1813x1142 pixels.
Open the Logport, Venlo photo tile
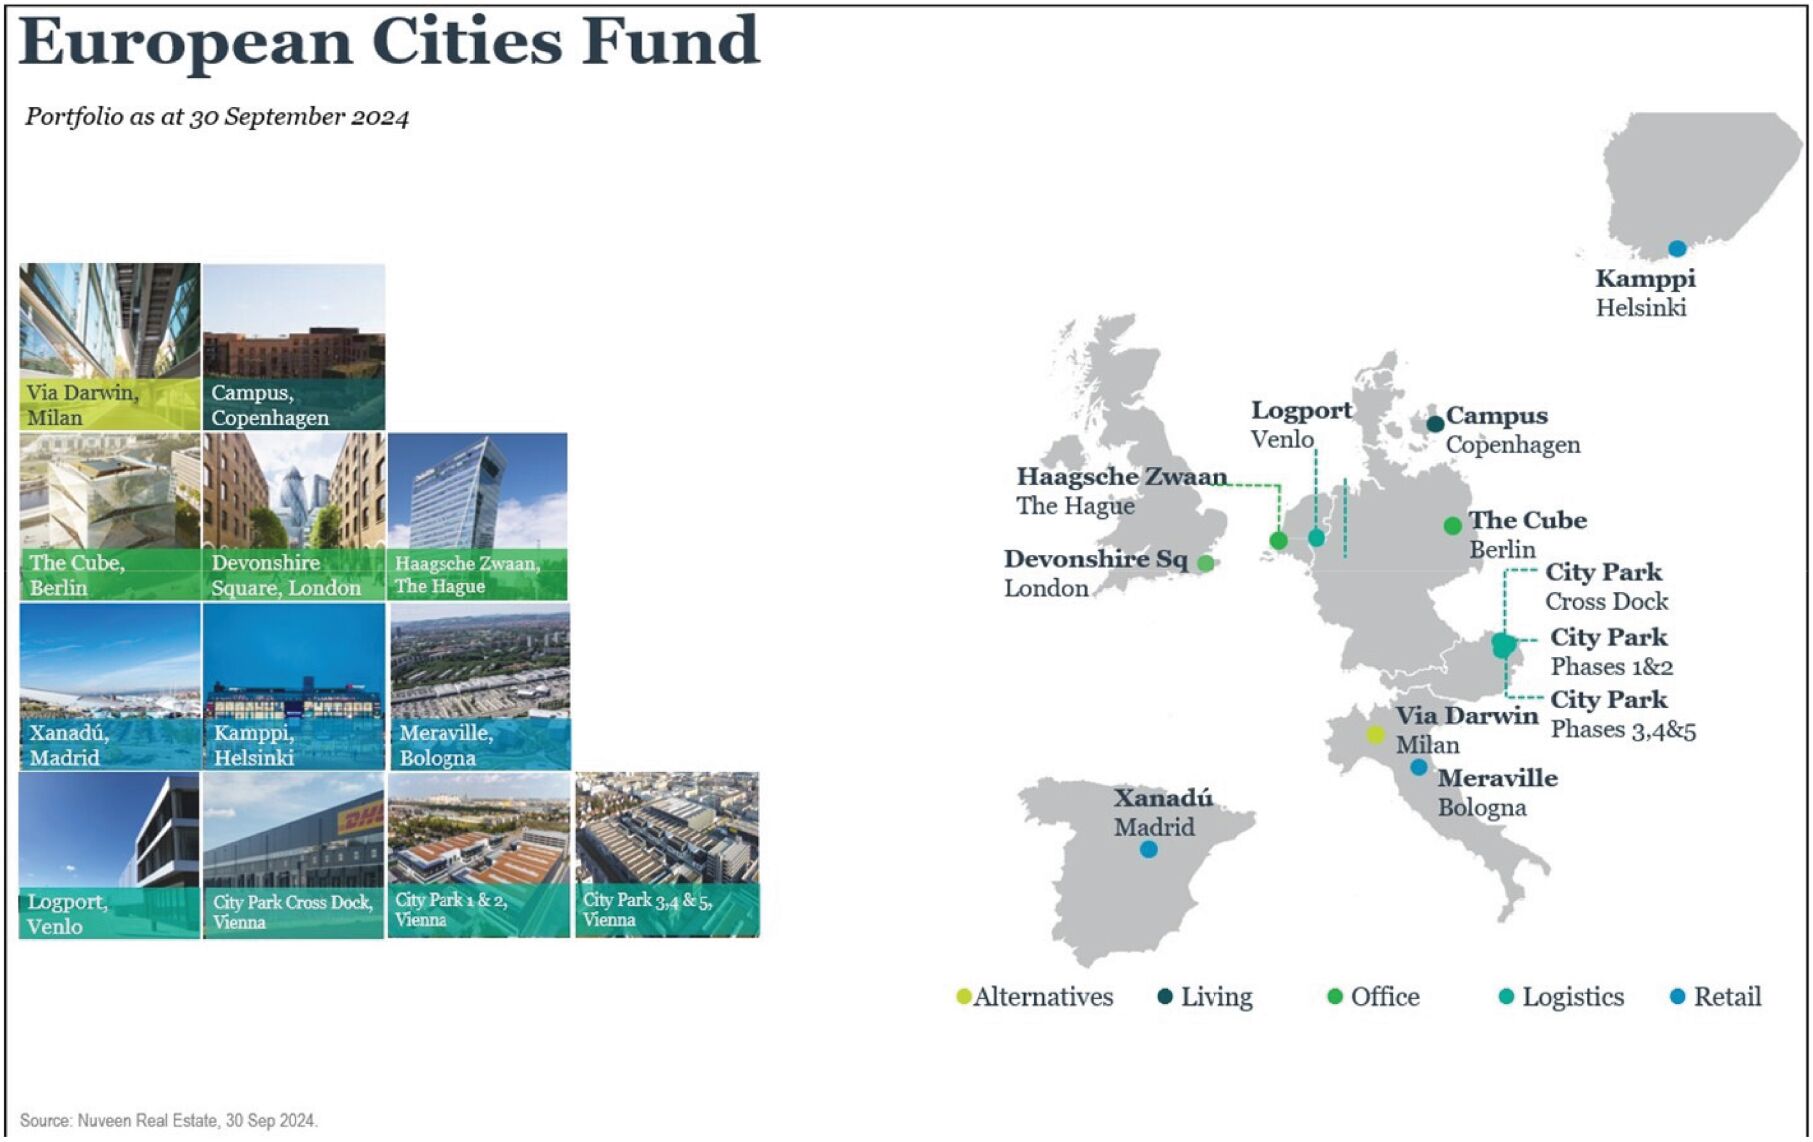110,855
